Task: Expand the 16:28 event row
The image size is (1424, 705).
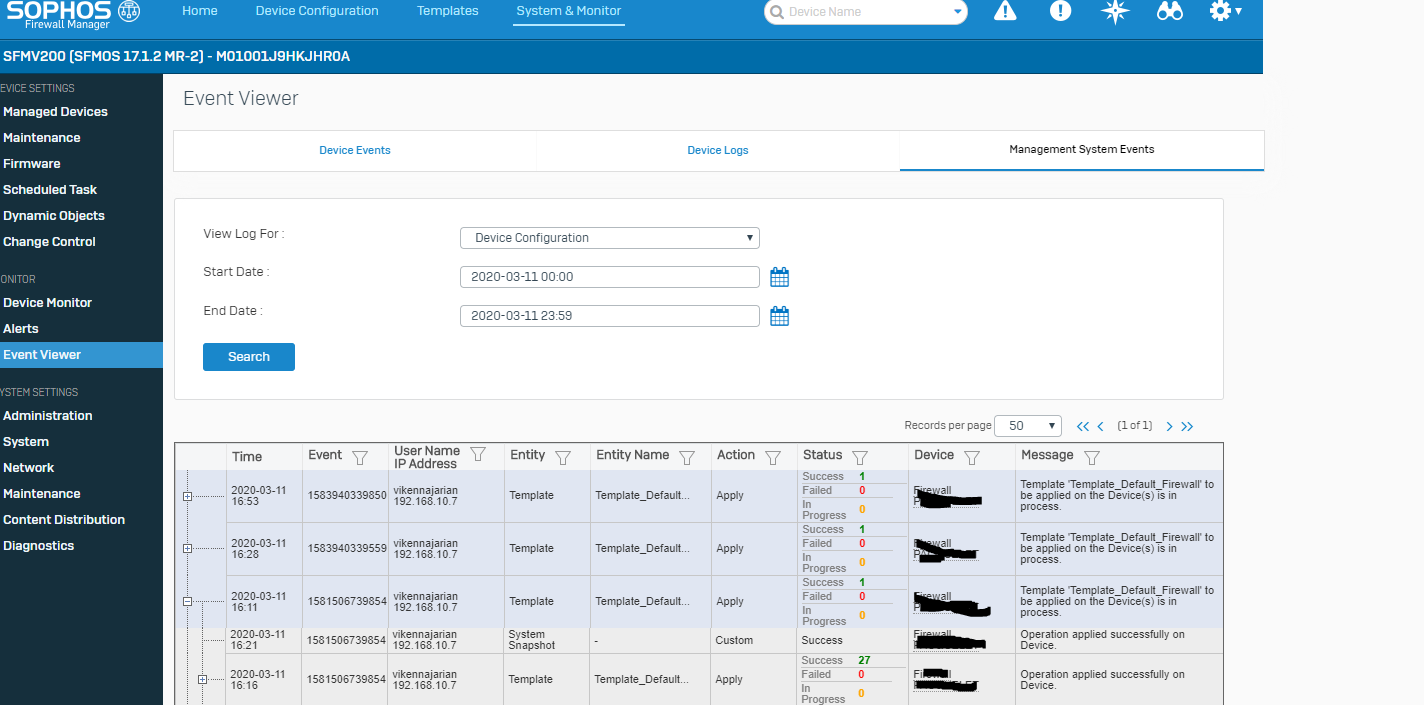Action: (x=187, y=549)
